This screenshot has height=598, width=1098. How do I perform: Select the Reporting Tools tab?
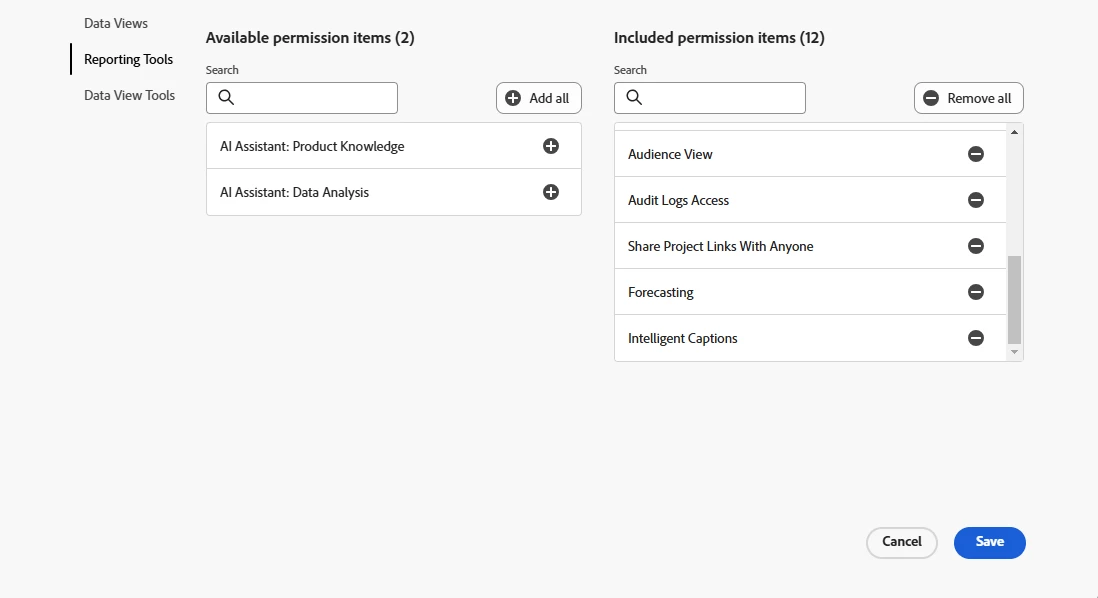tap(128, 59)
